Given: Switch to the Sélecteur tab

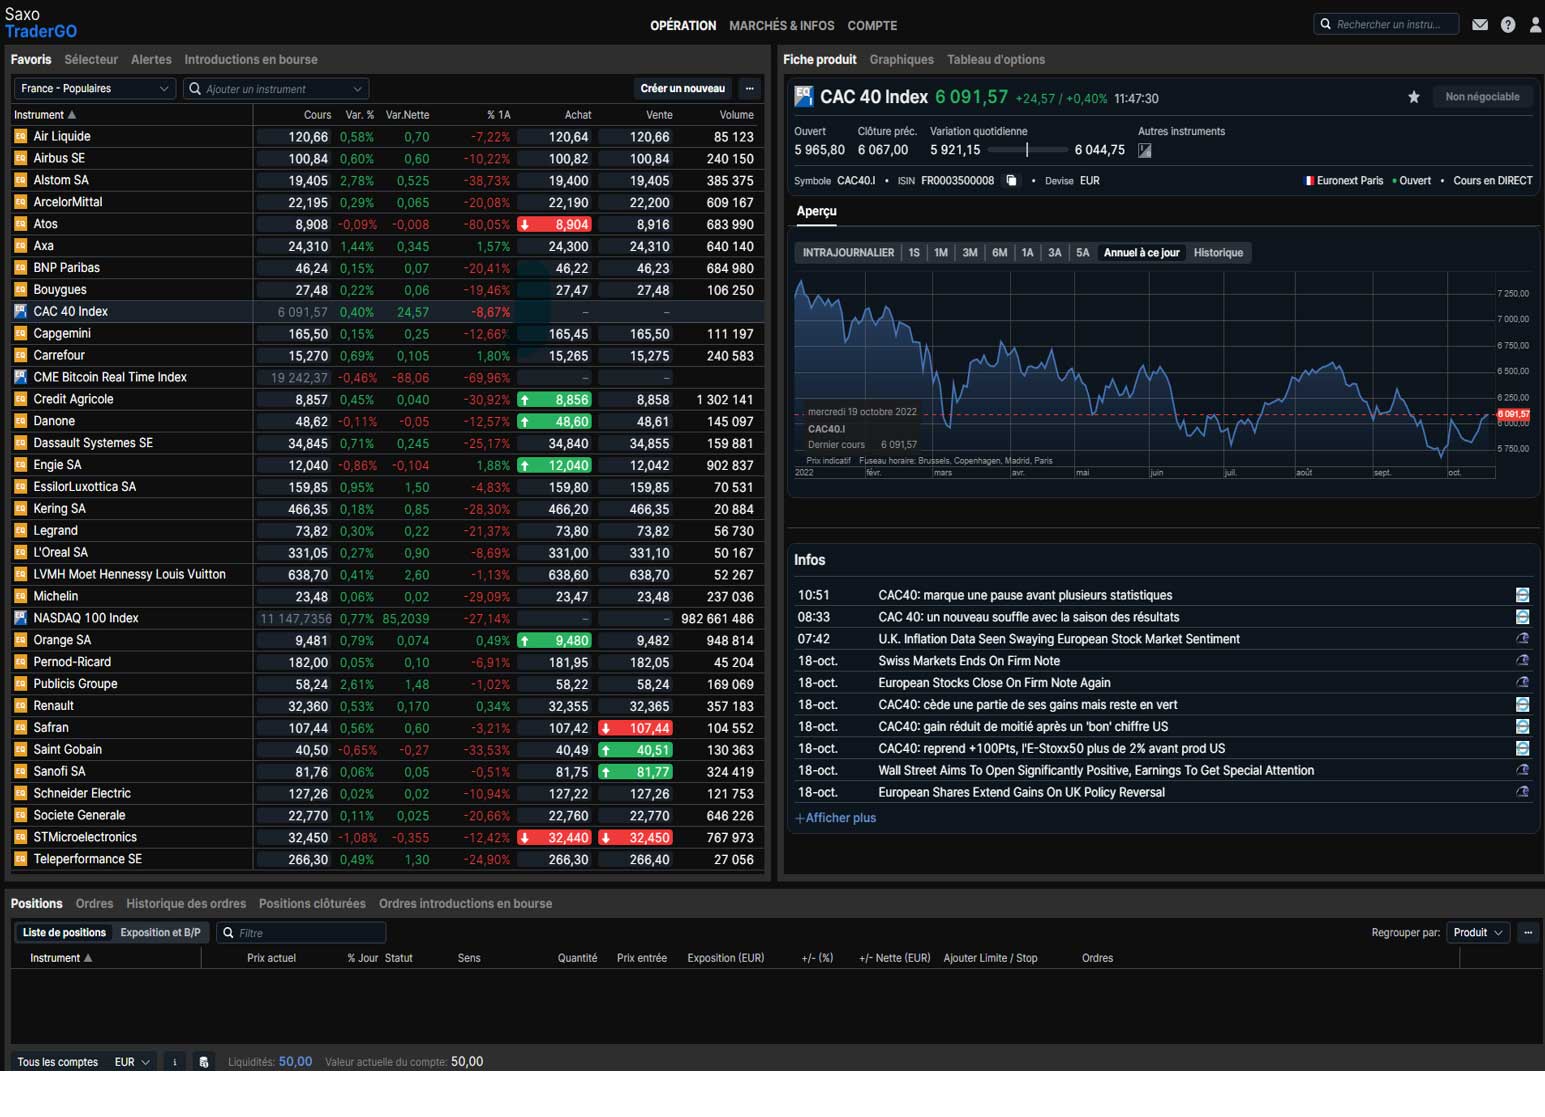Looking at the screenshot, I should pos(91,60).
